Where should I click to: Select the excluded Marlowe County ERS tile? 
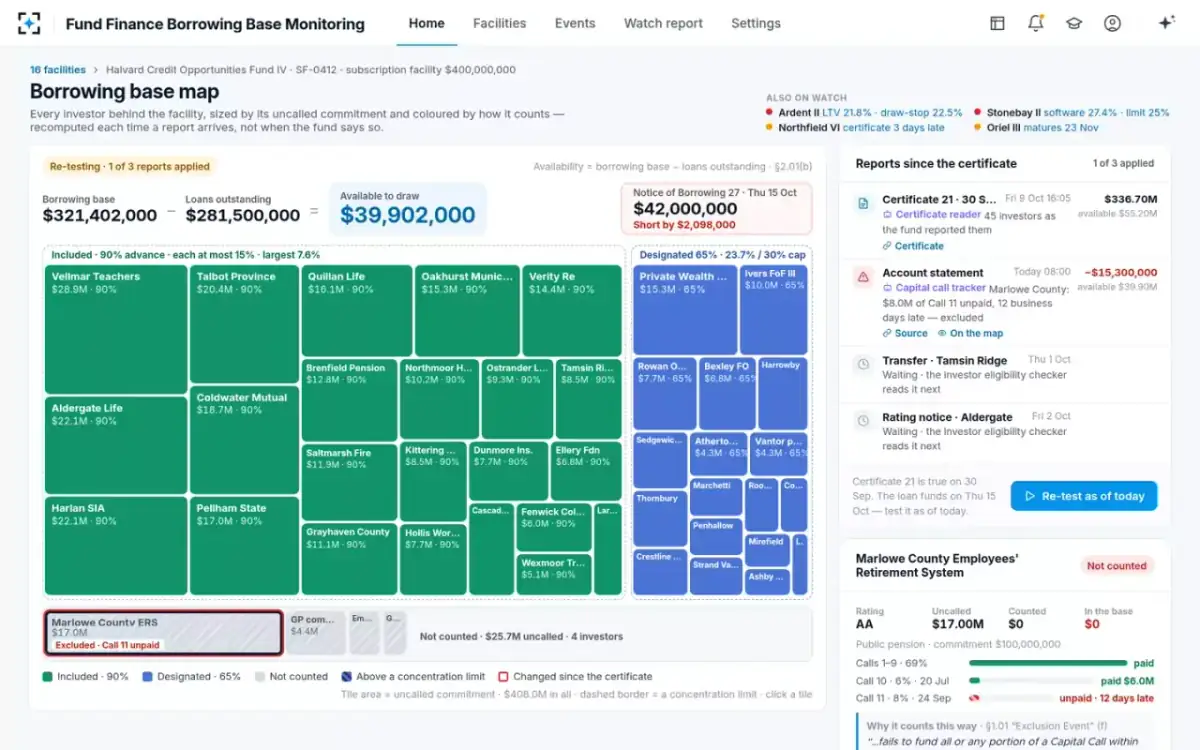tap(164, 632)
